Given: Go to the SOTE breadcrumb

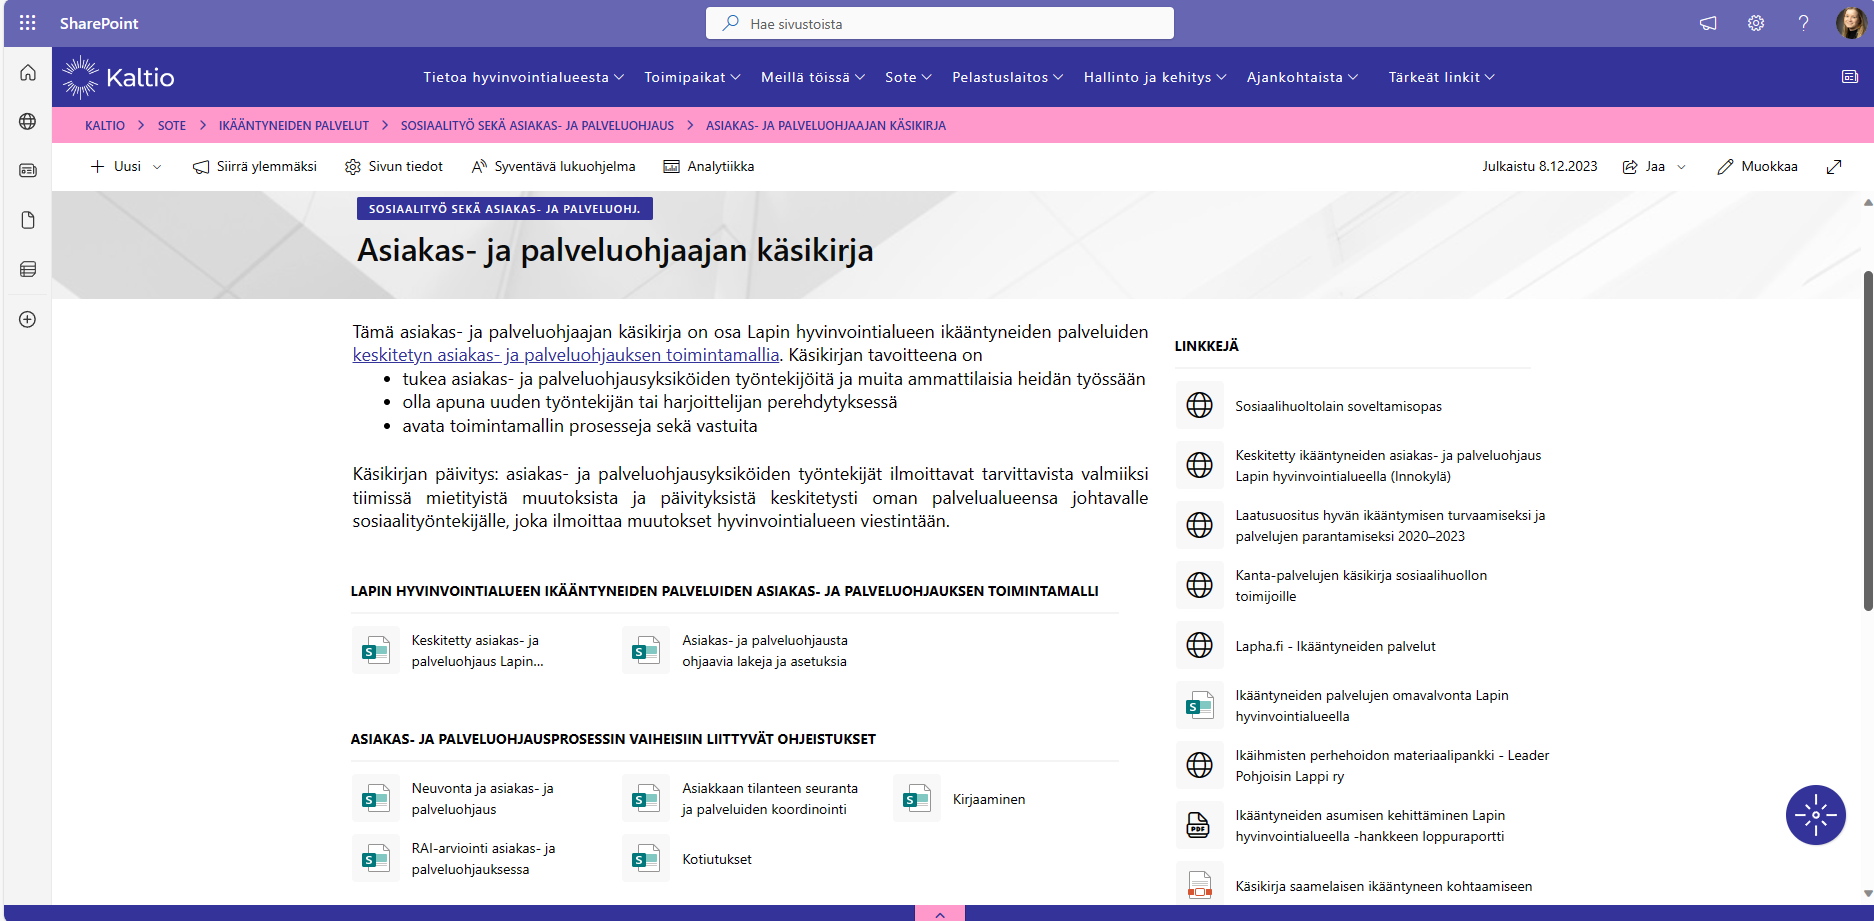Looking at the screenshot, I should click(172, 126).
